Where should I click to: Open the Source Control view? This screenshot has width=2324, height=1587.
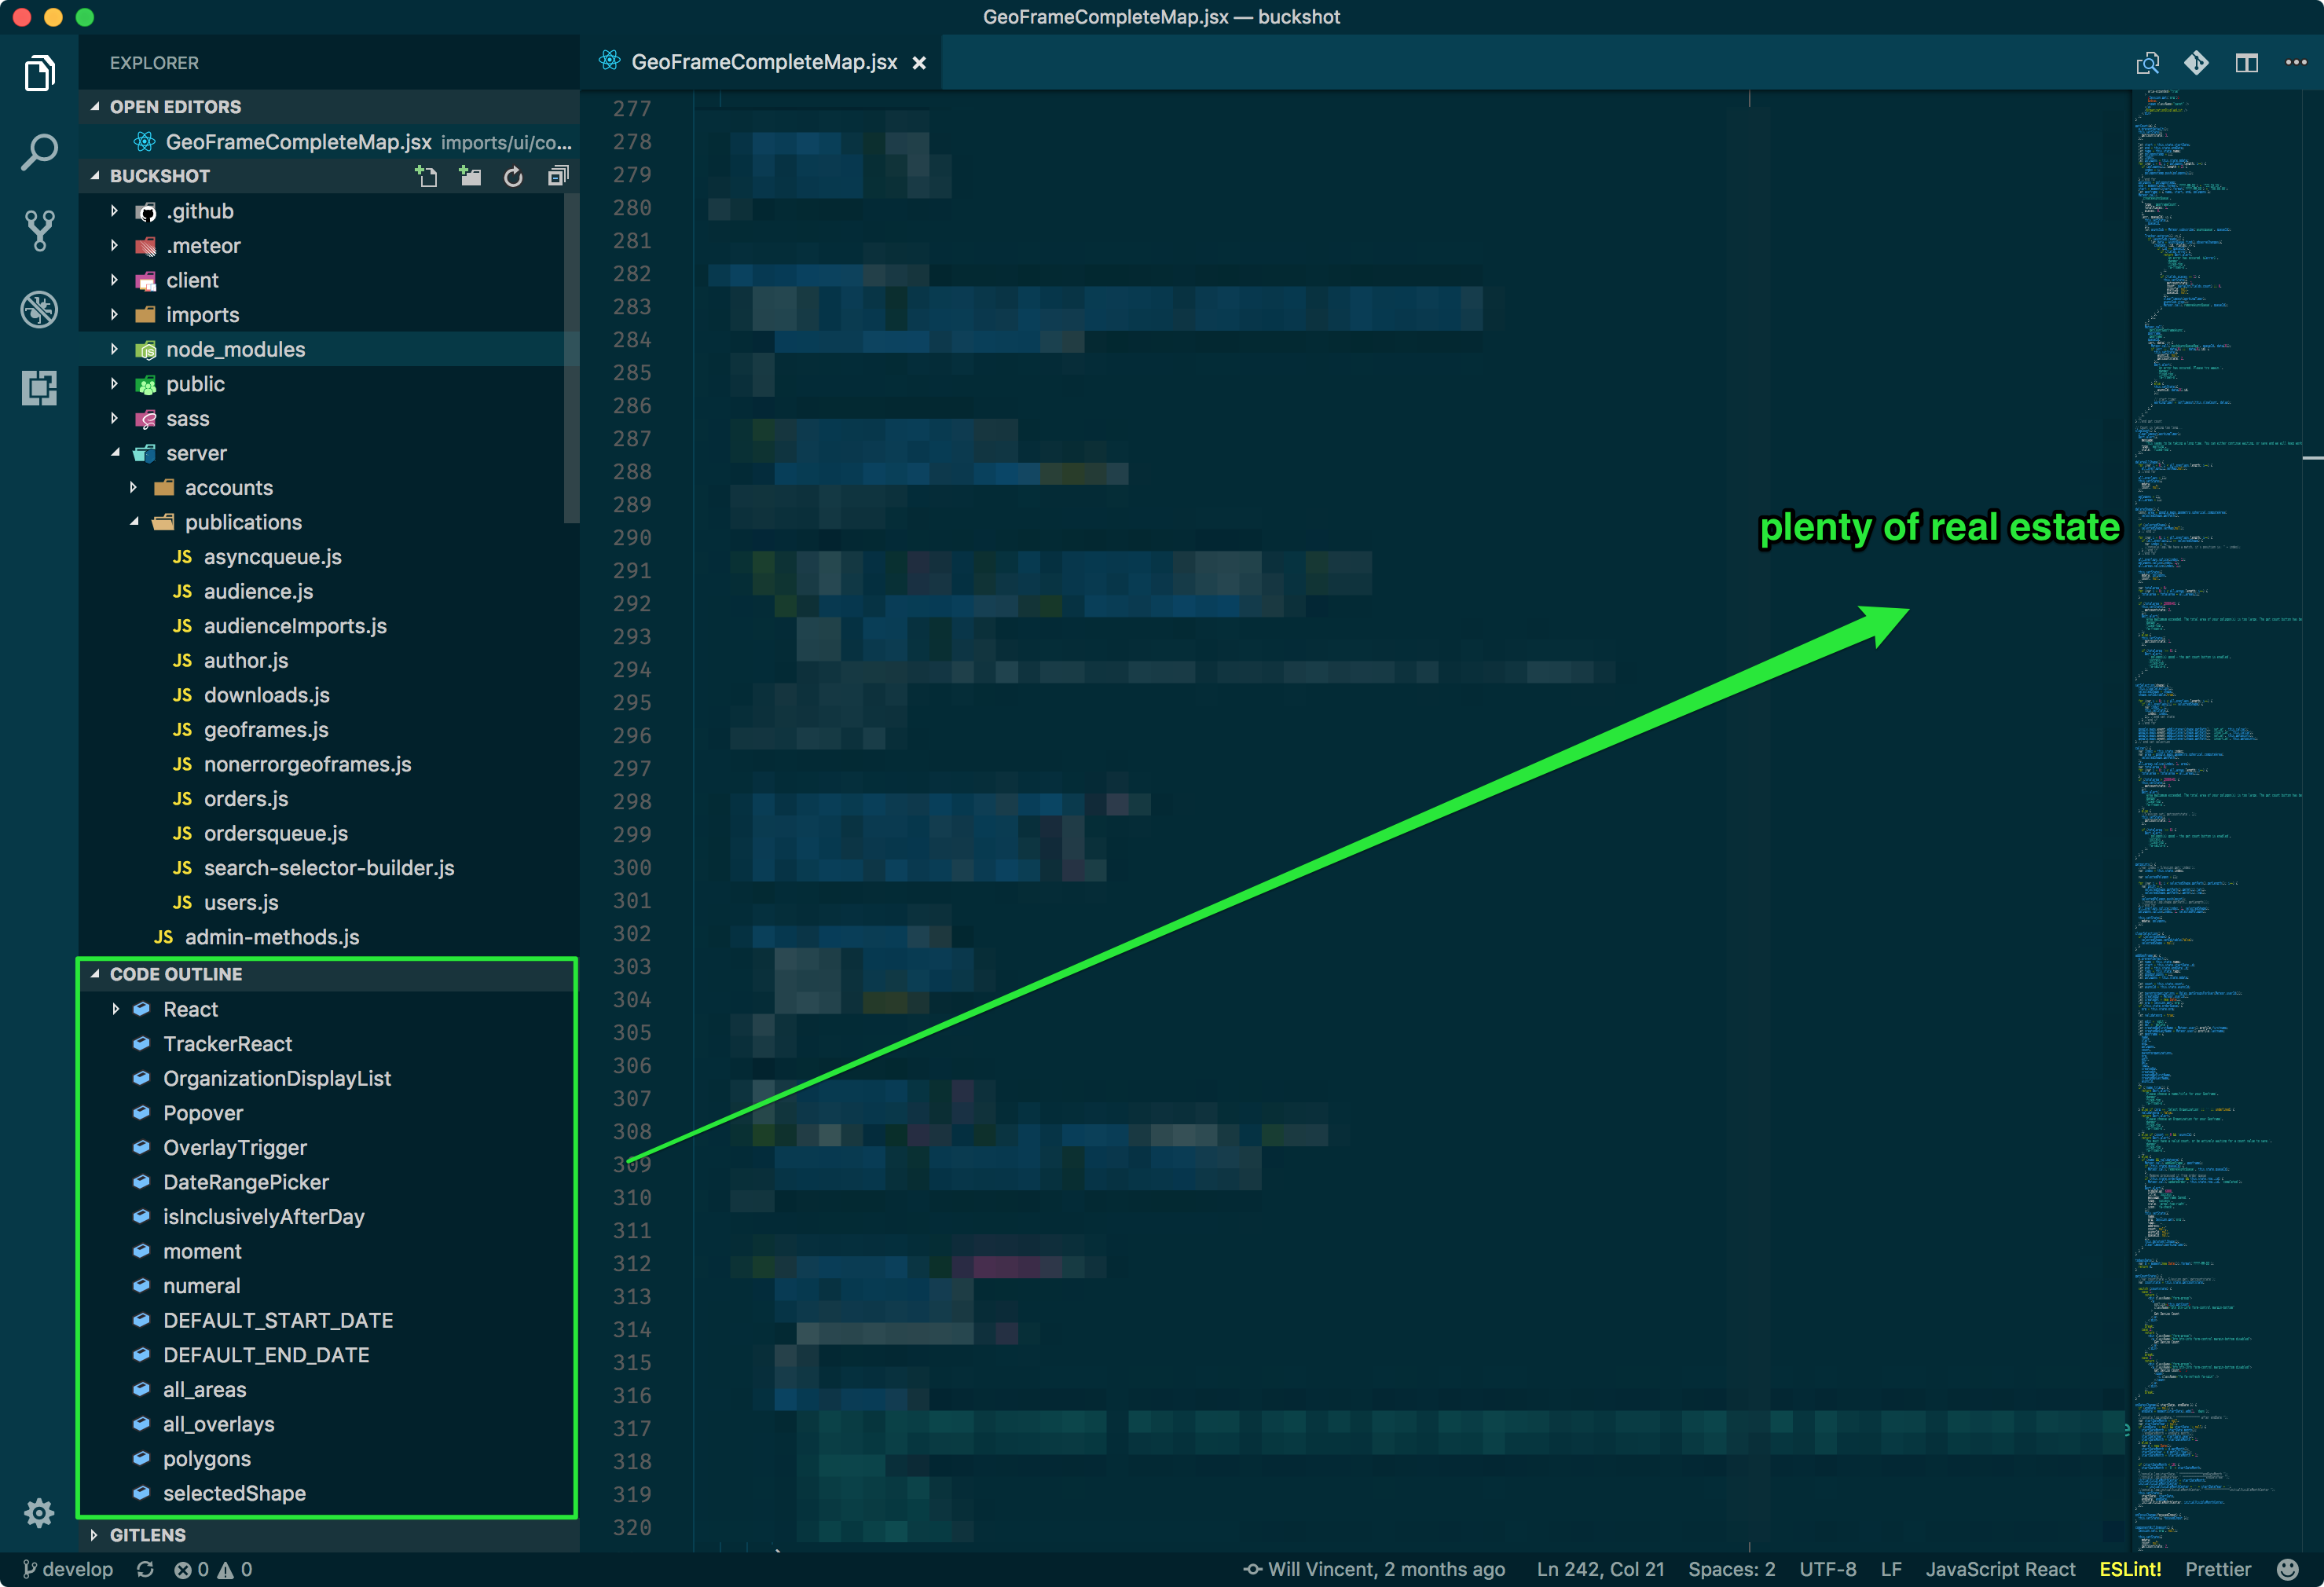tap(39, 231)
